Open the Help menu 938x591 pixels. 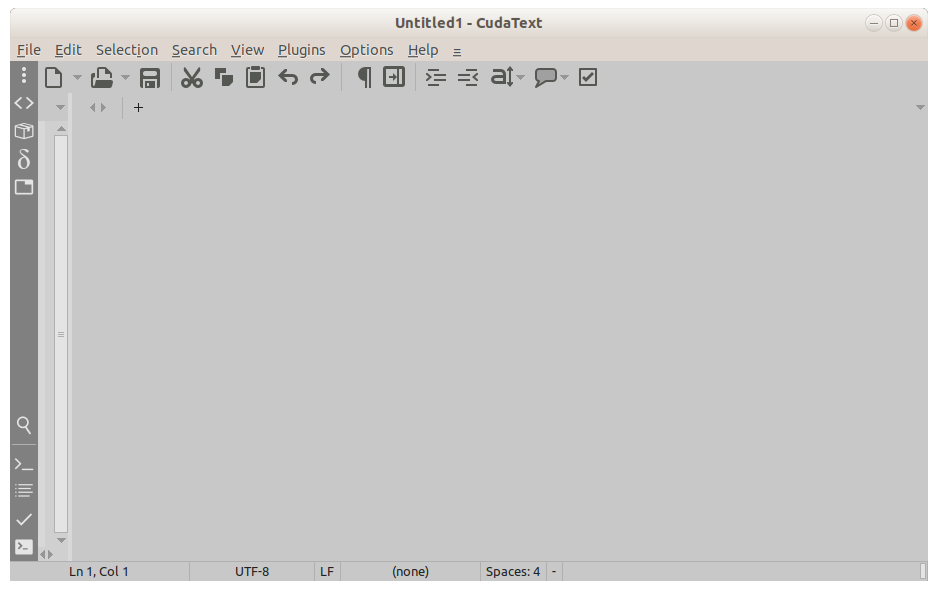[x=423, y=50]
